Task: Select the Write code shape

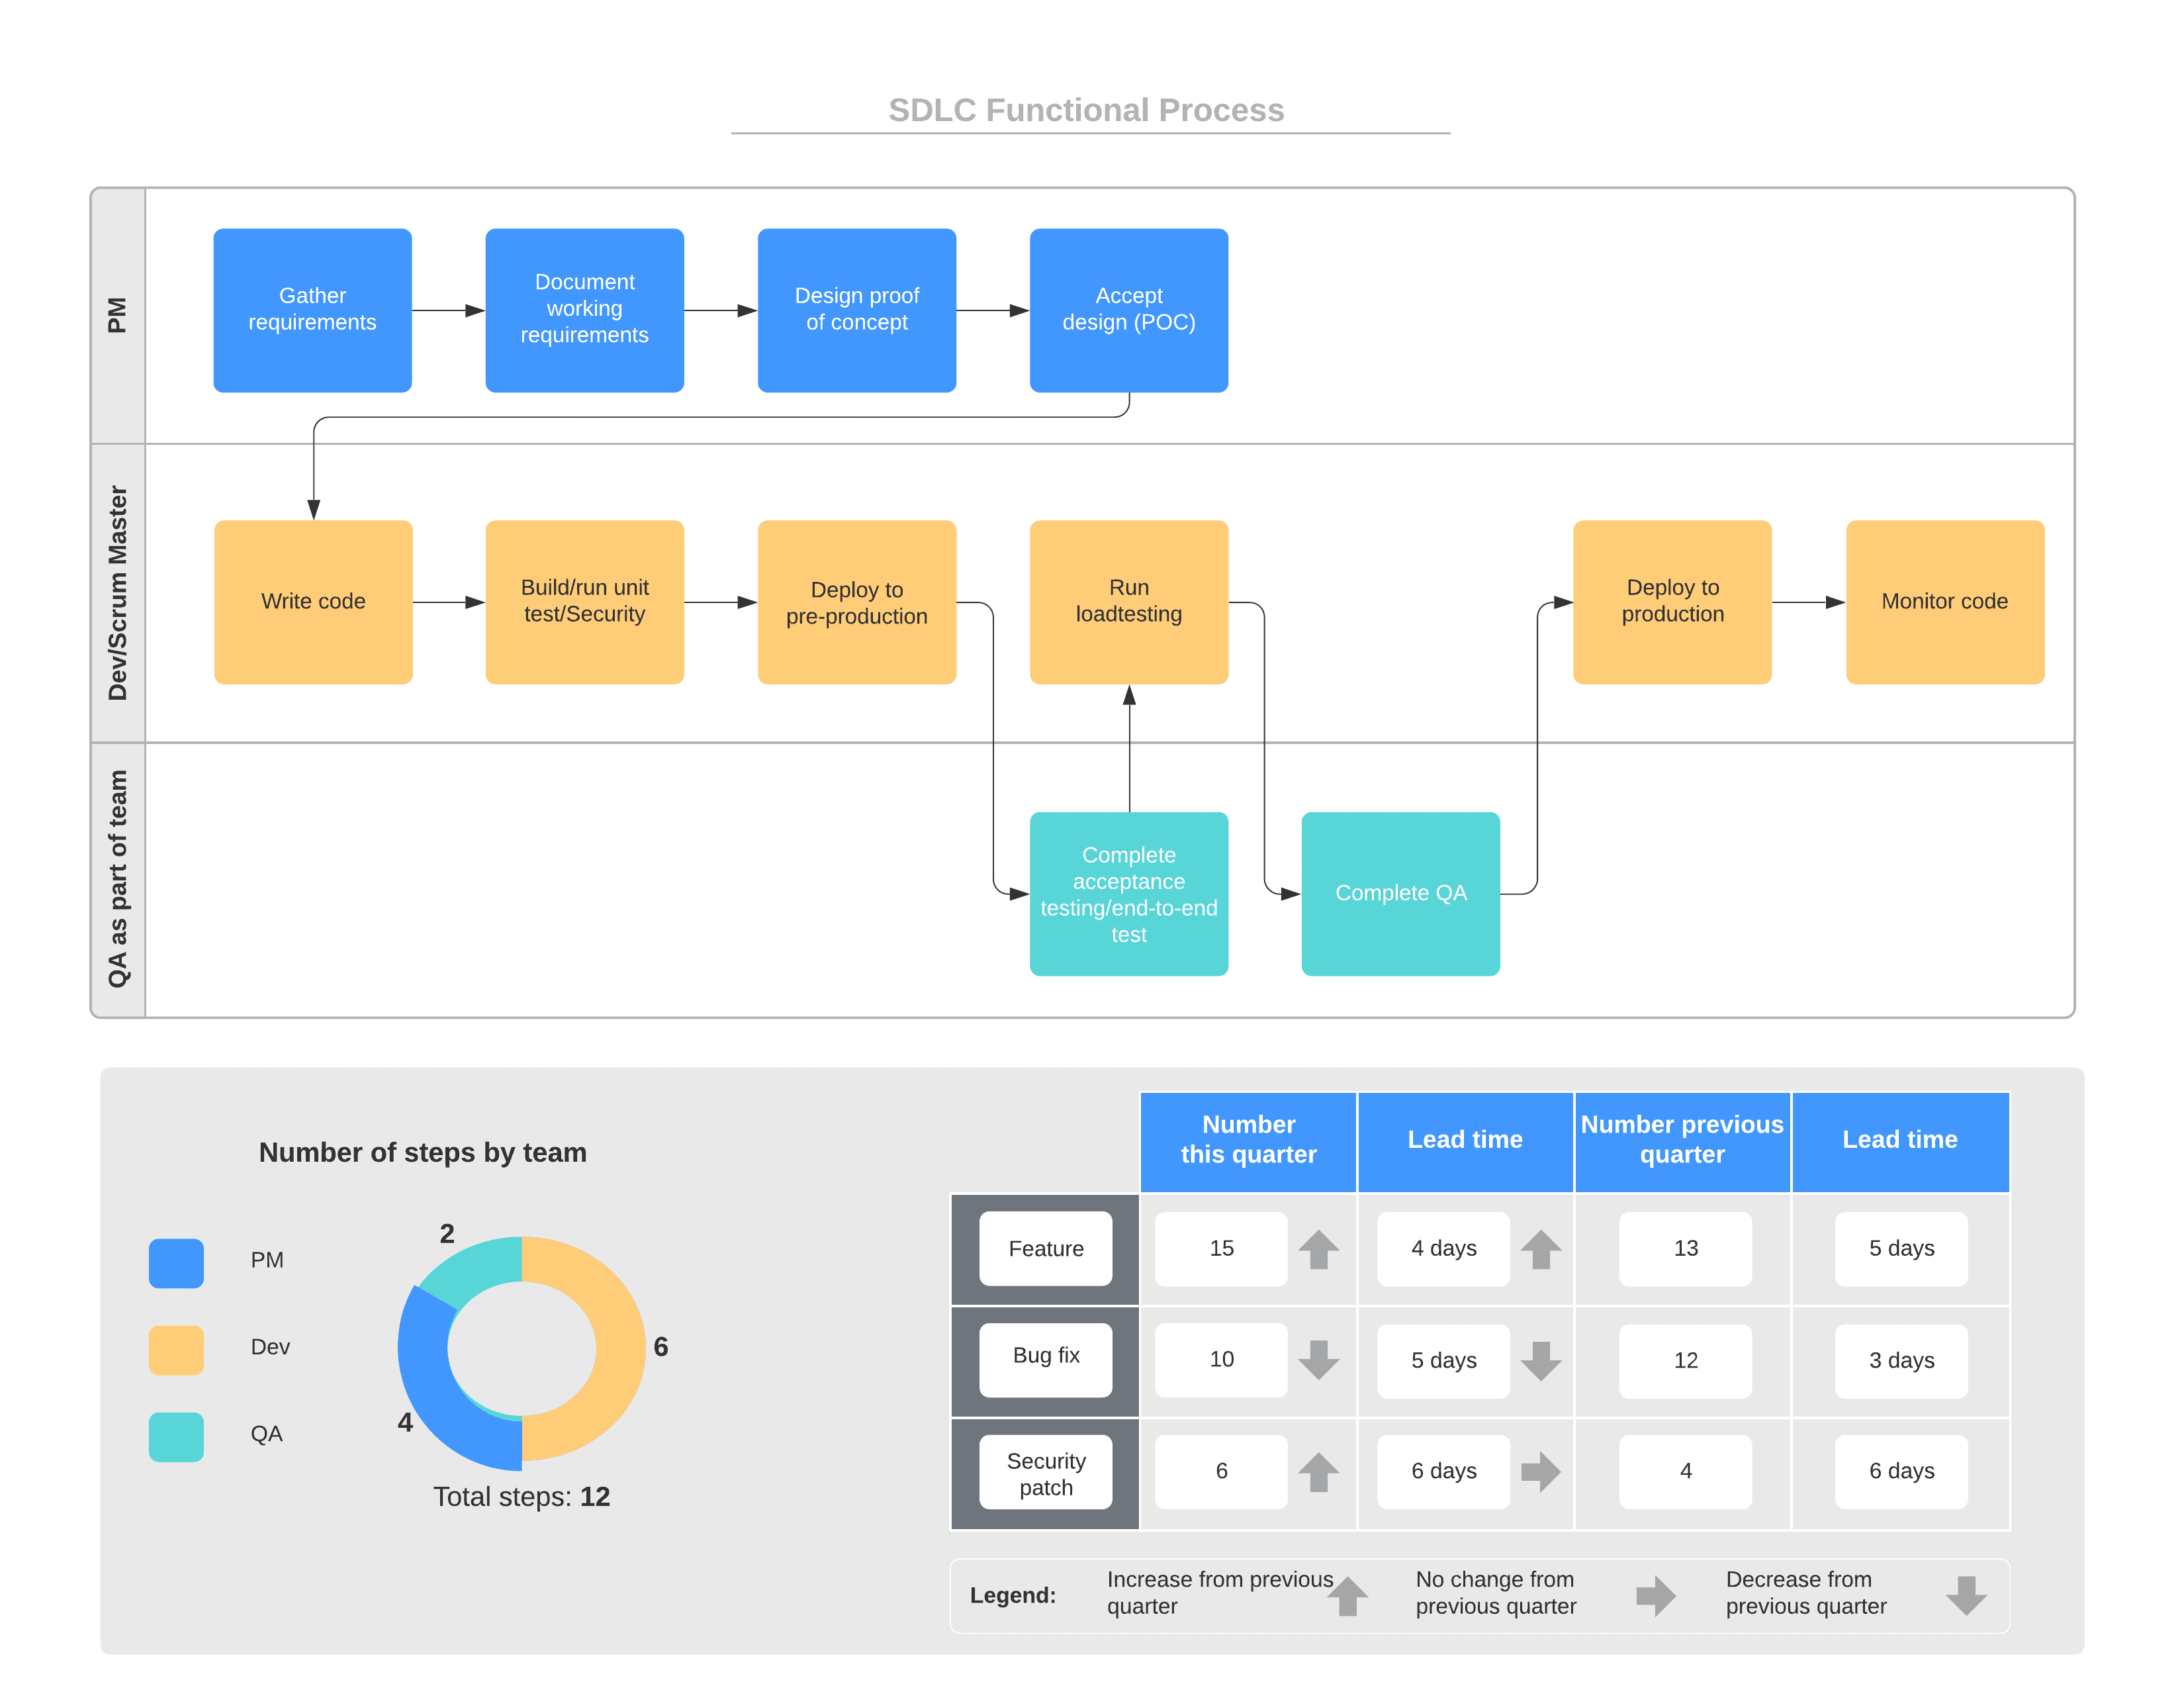Action: (312, 601)
